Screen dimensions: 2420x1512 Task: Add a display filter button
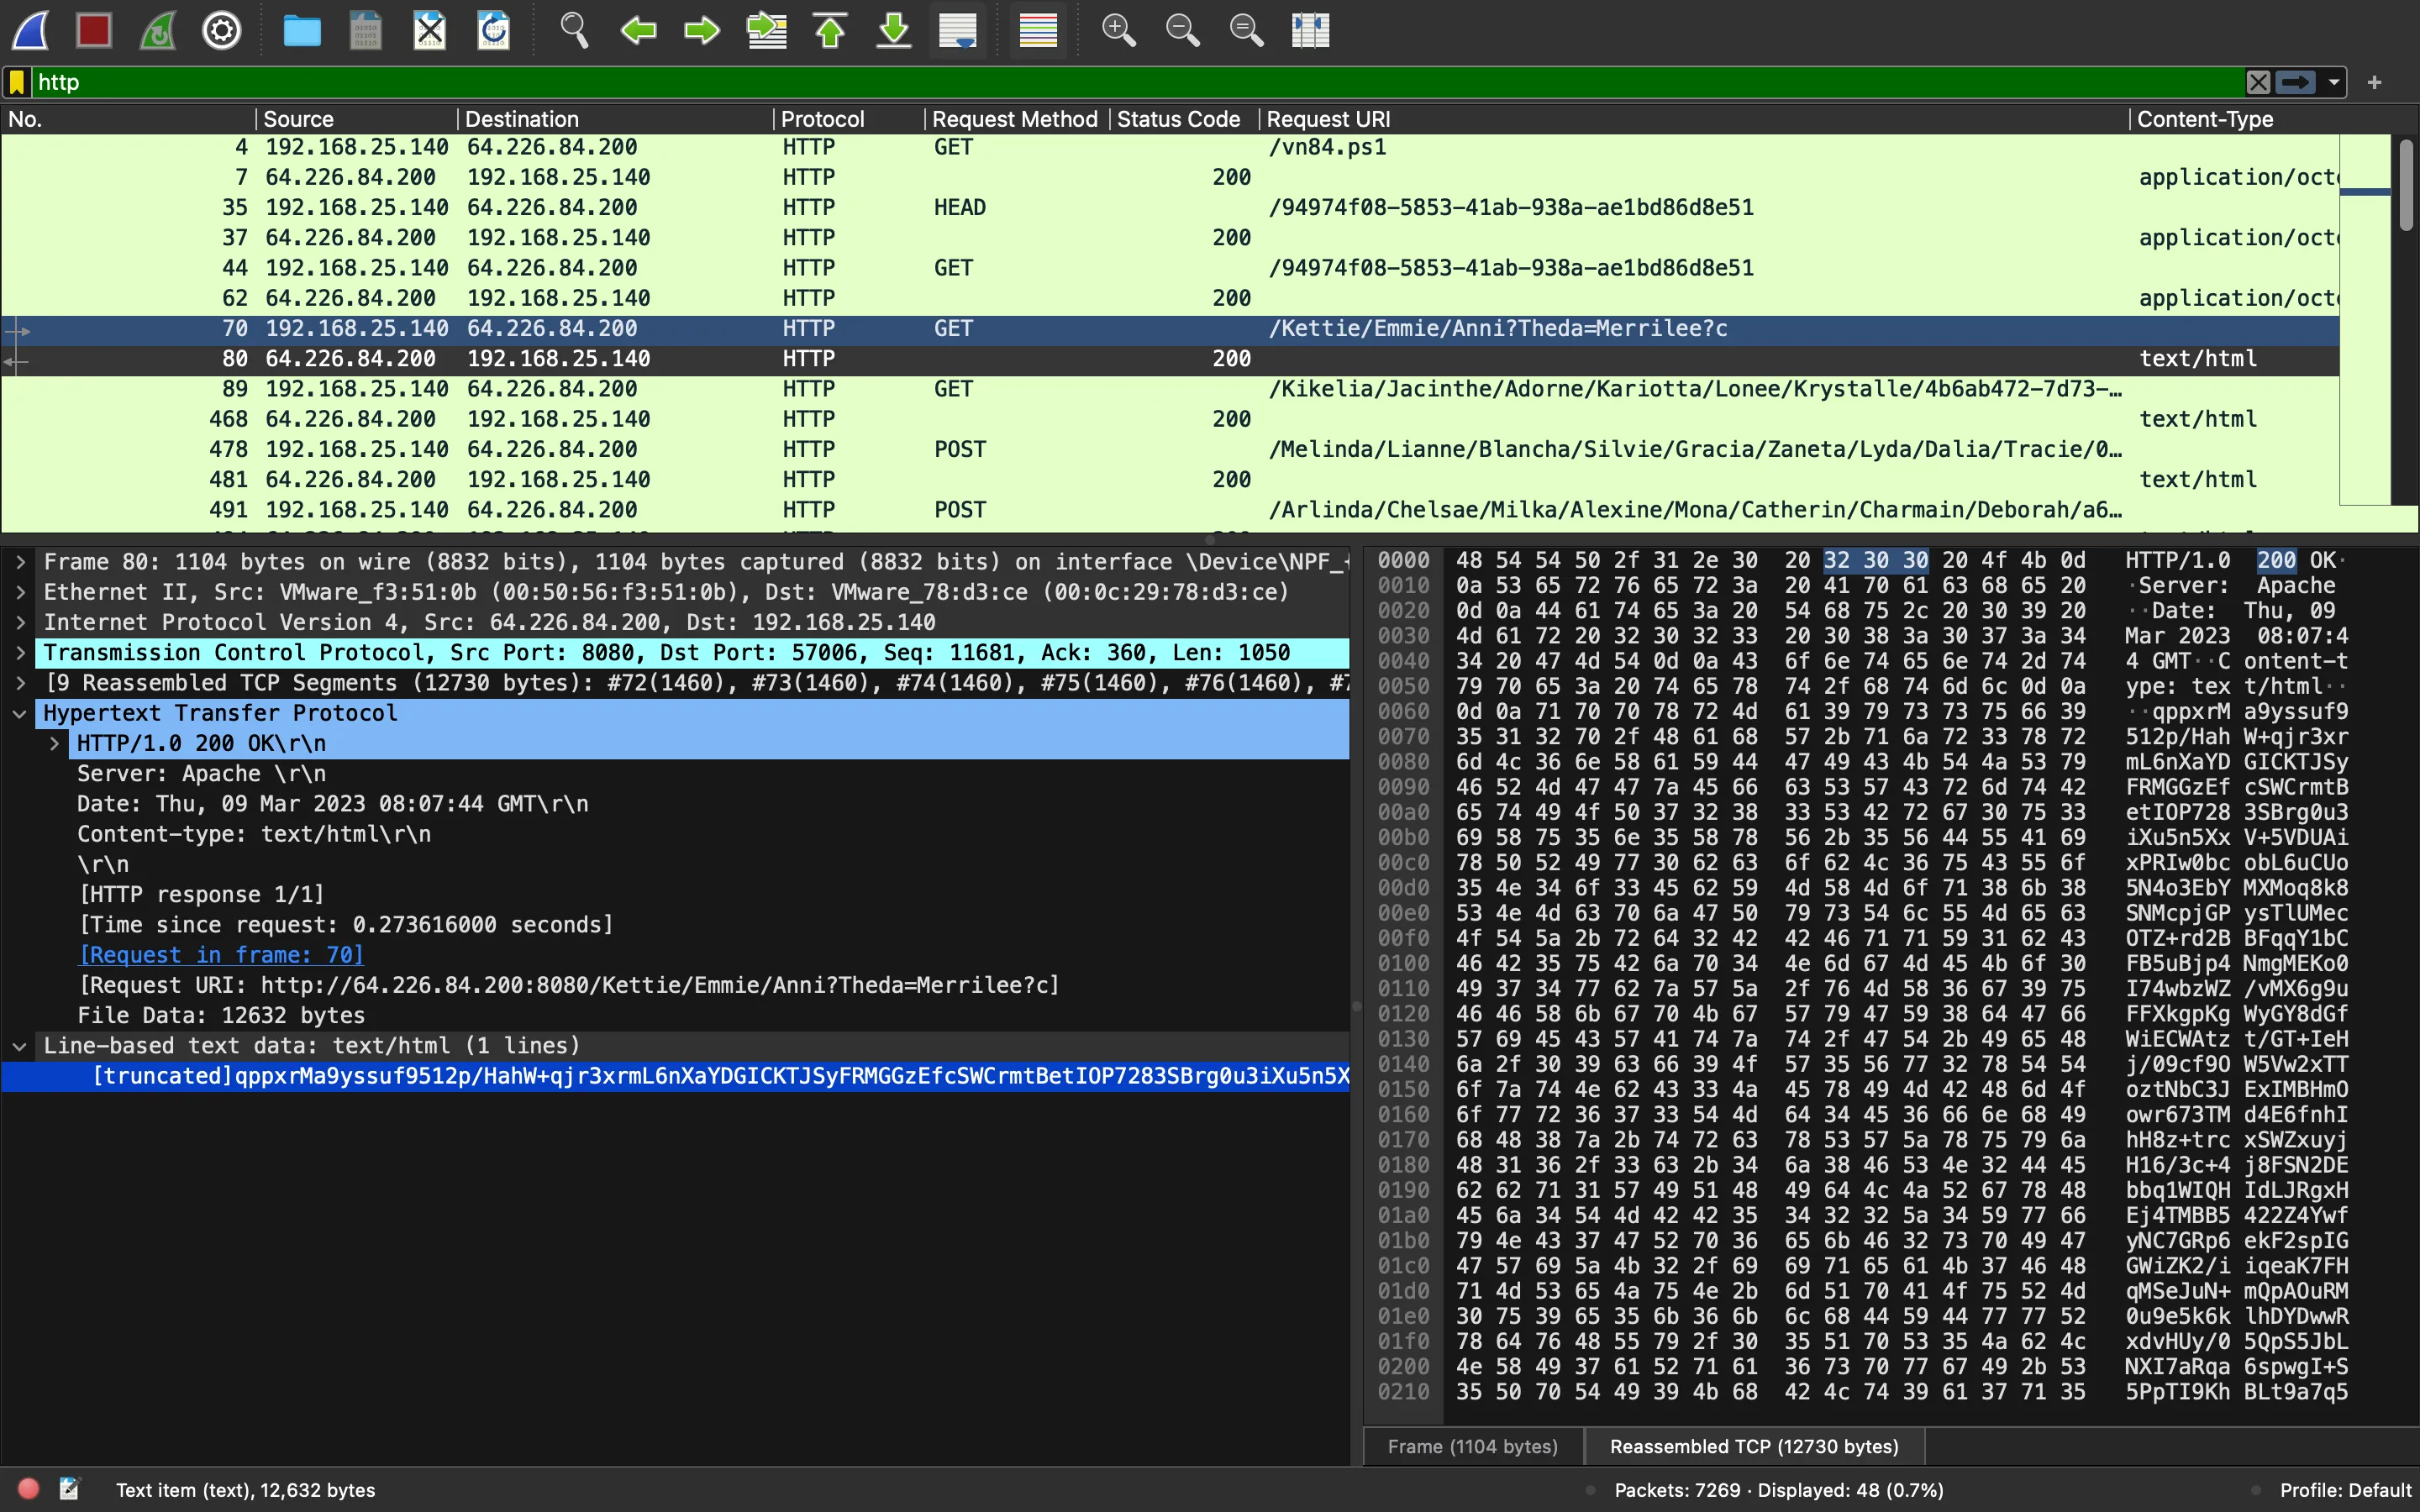tap(2374, 82)
